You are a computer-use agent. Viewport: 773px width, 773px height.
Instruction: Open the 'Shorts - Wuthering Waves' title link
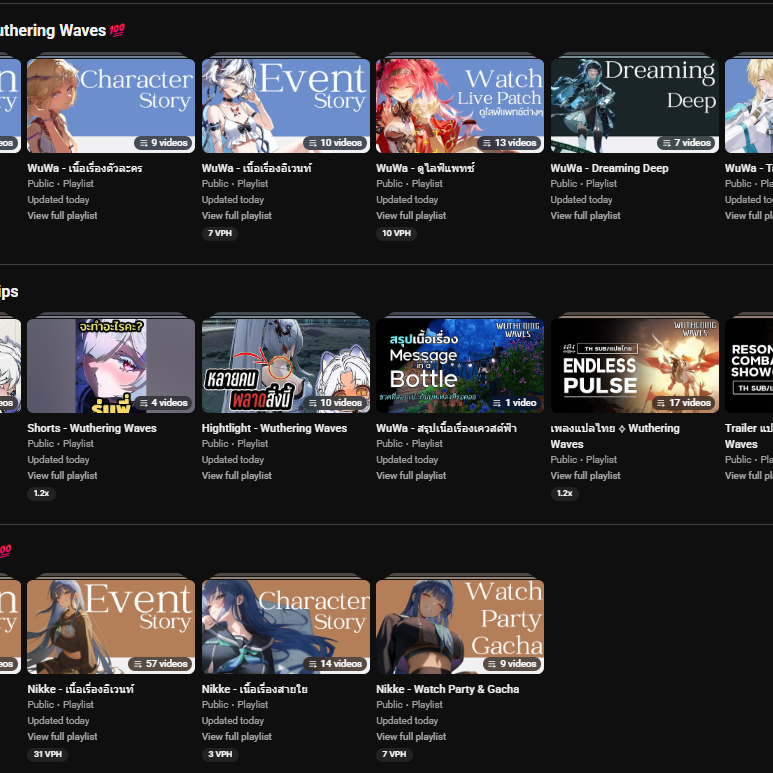tap(92, 428)
